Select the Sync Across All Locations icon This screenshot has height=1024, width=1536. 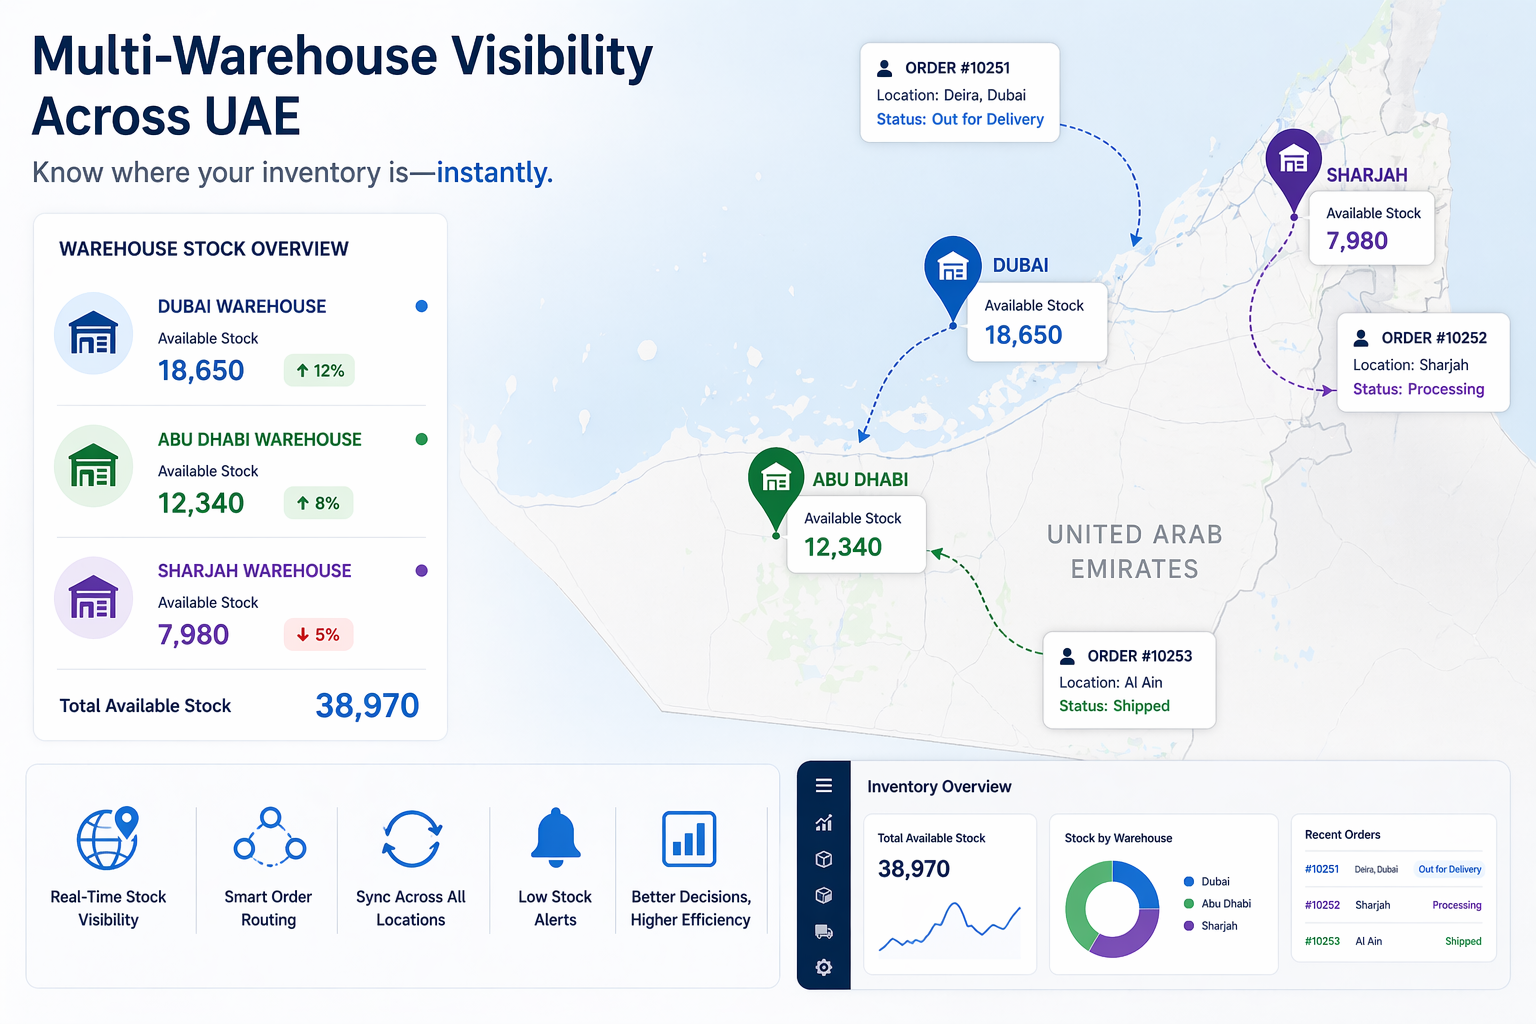point(411,838)
